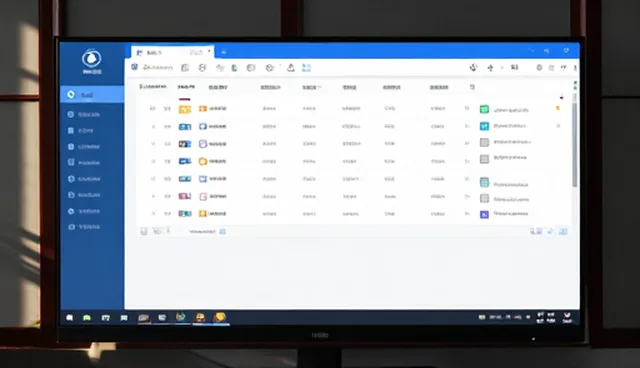Screen dimensions: 640x368
Task: Click the view switch button below the table's right
Action: pos(563,231)
